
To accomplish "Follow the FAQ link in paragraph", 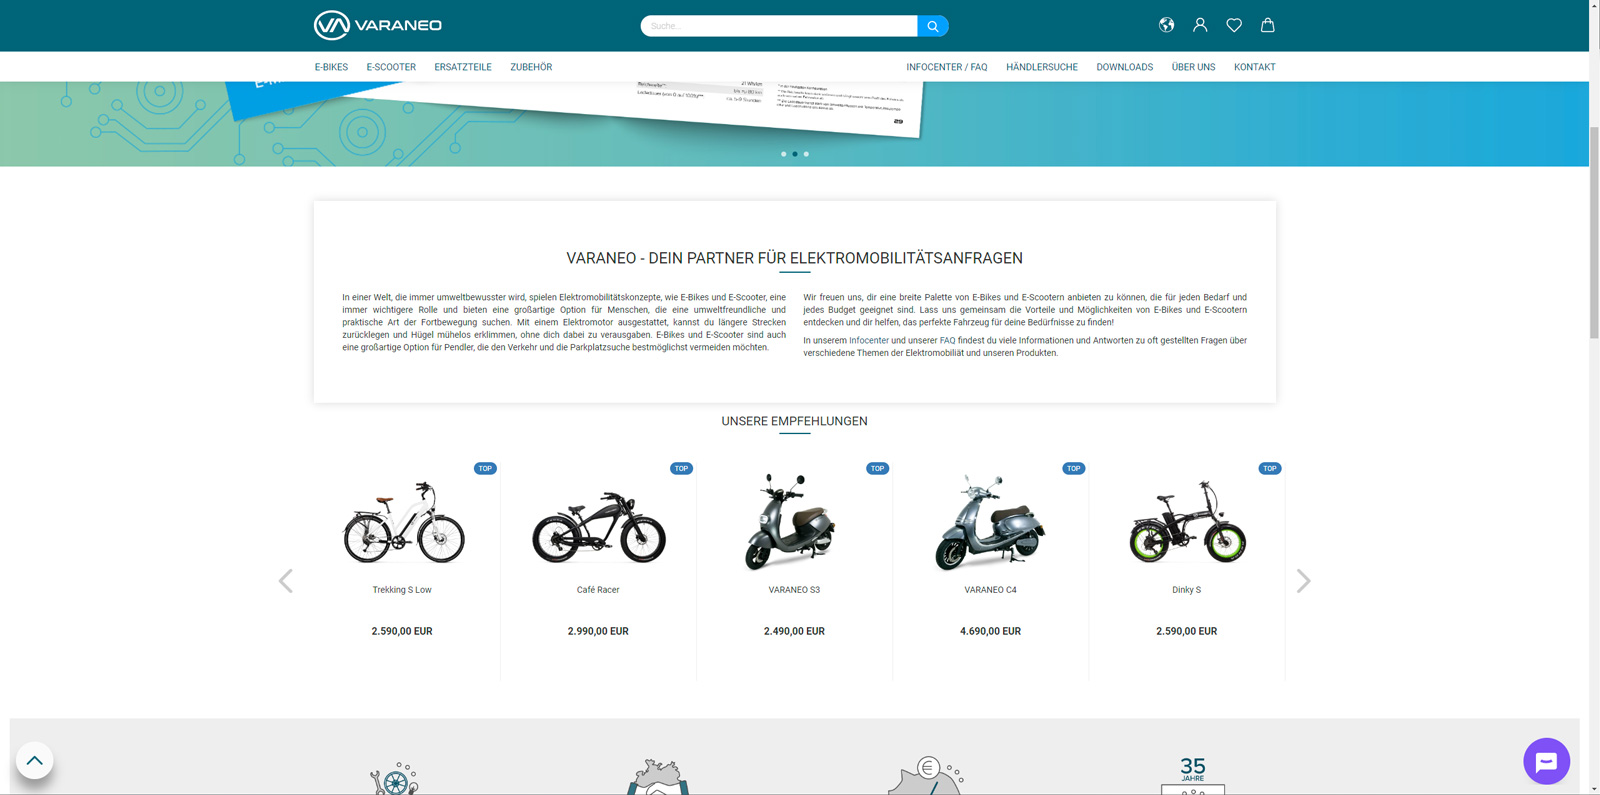I will pyautogui.click(x=947, y=341).
